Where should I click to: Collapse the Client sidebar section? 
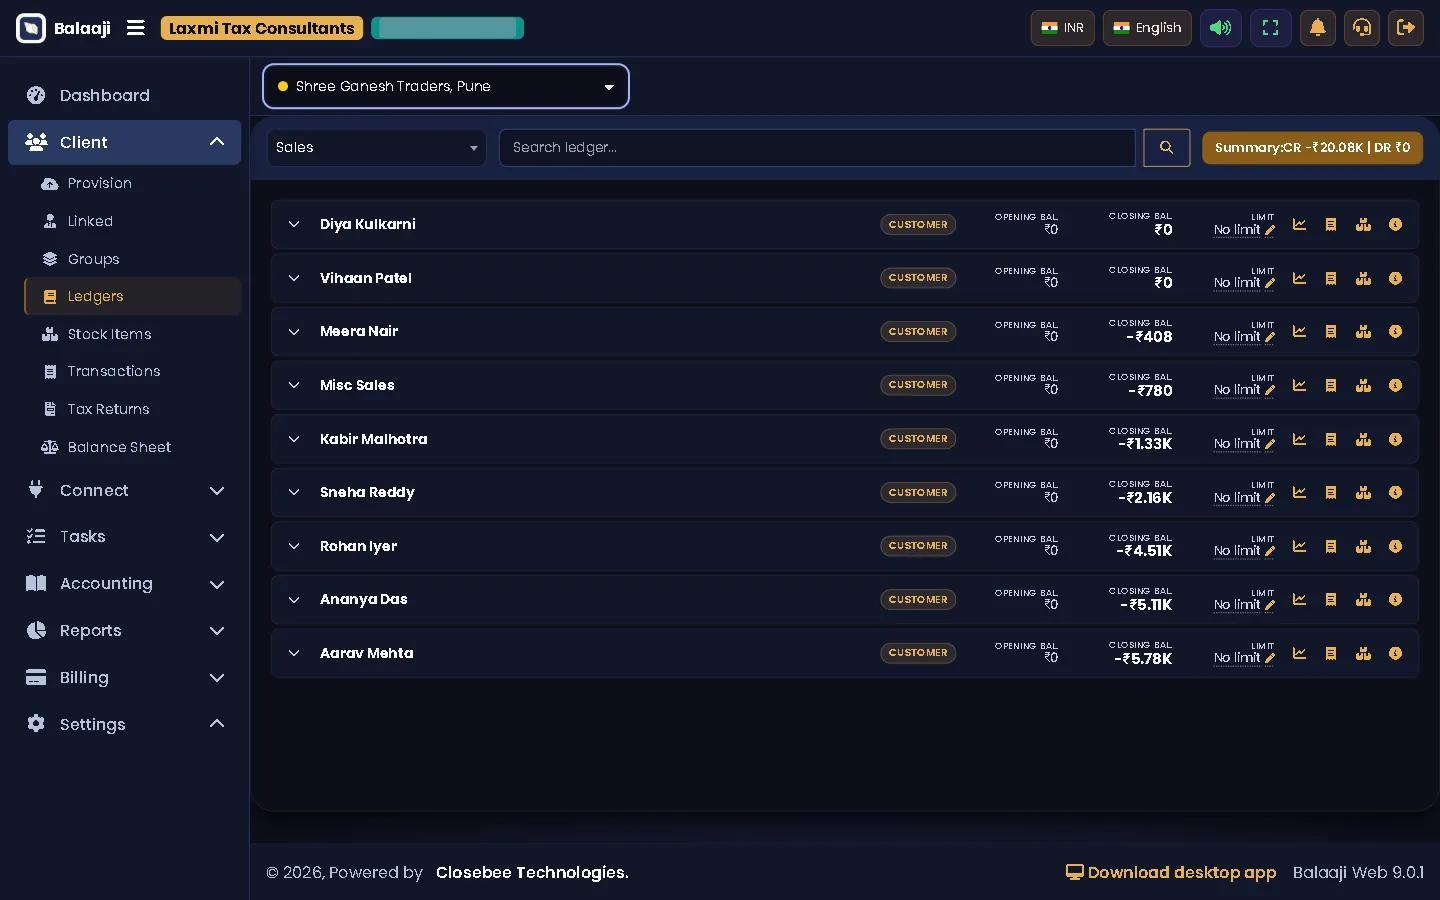click(125, 142)
